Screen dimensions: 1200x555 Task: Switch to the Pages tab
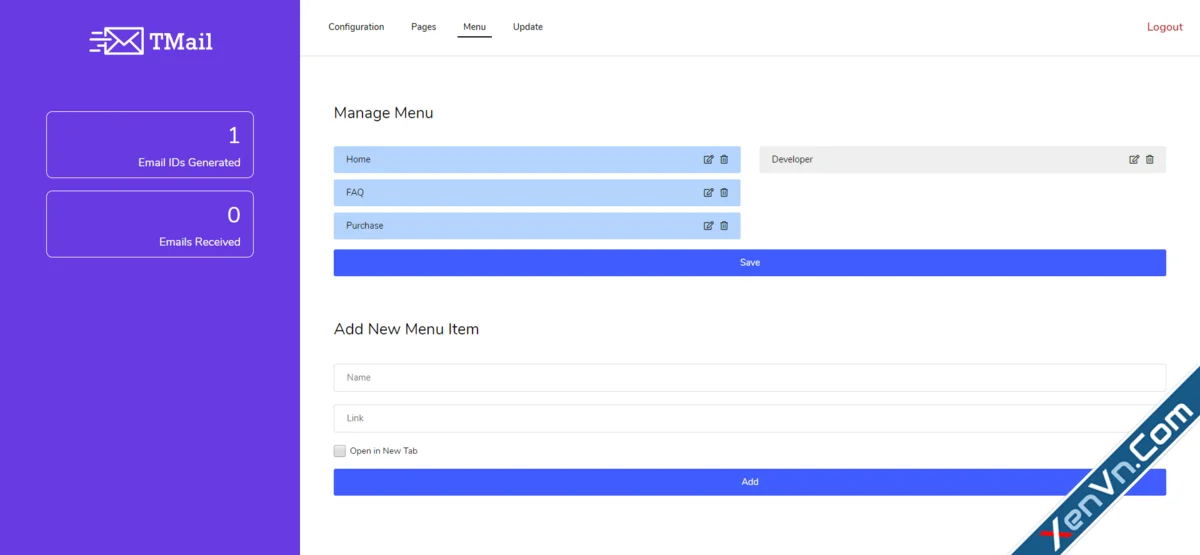424,27
